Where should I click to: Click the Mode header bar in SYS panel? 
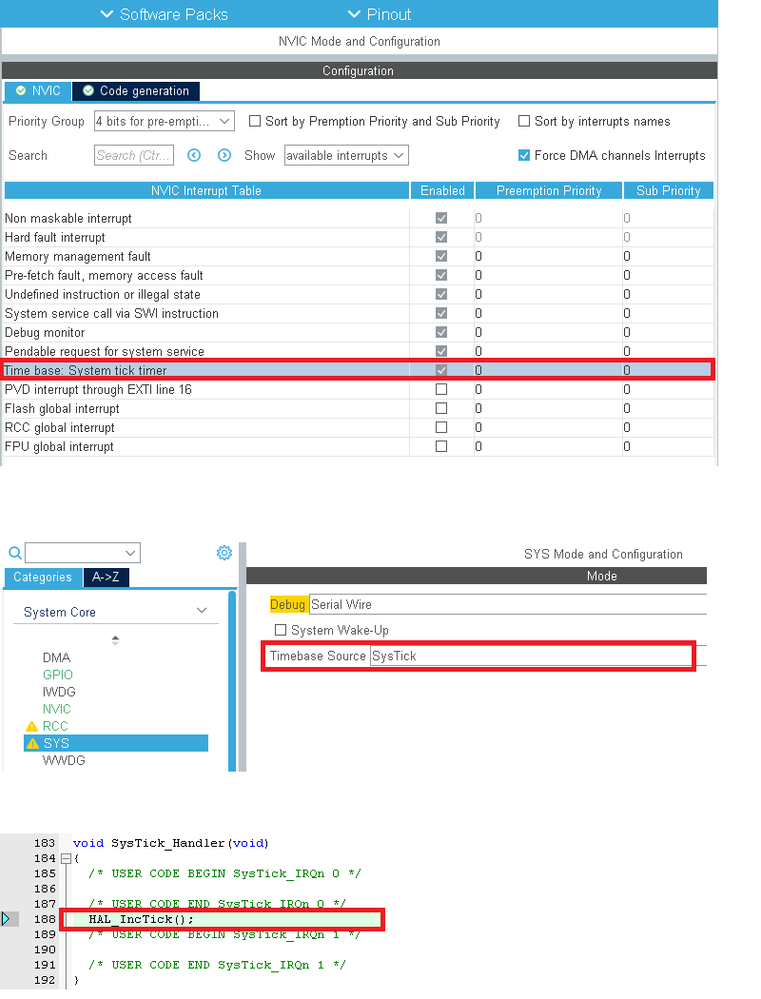477,576
